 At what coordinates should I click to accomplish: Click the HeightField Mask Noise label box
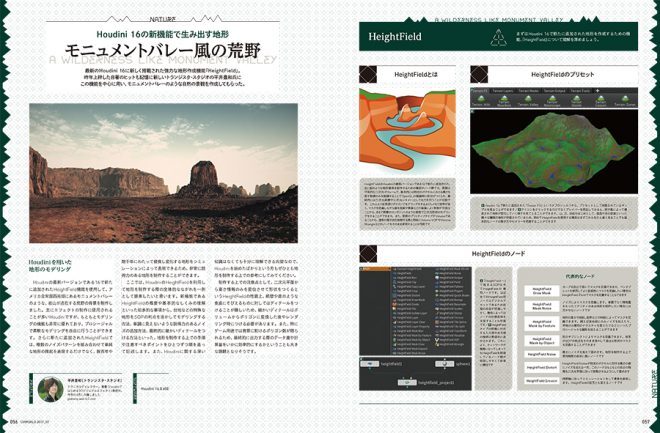pyautogui.click(x=542, y=306)
